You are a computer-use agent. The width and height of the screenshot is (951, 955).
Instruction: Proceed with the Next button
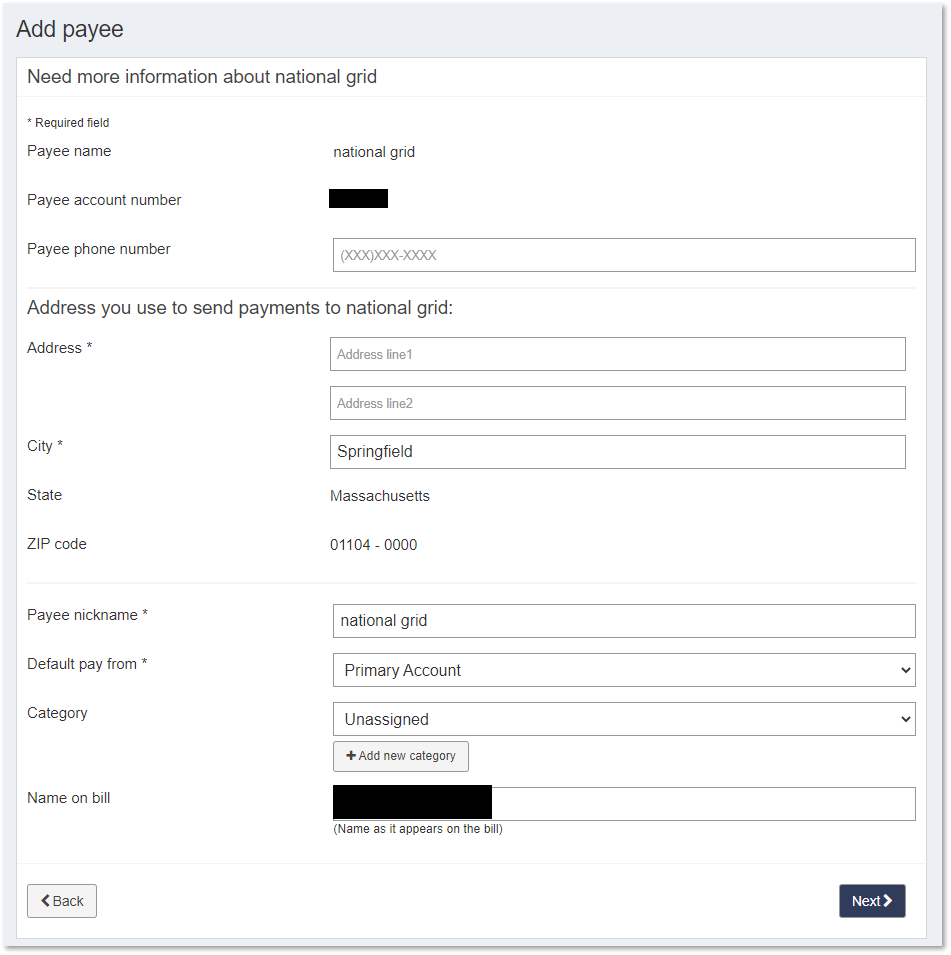872,901
